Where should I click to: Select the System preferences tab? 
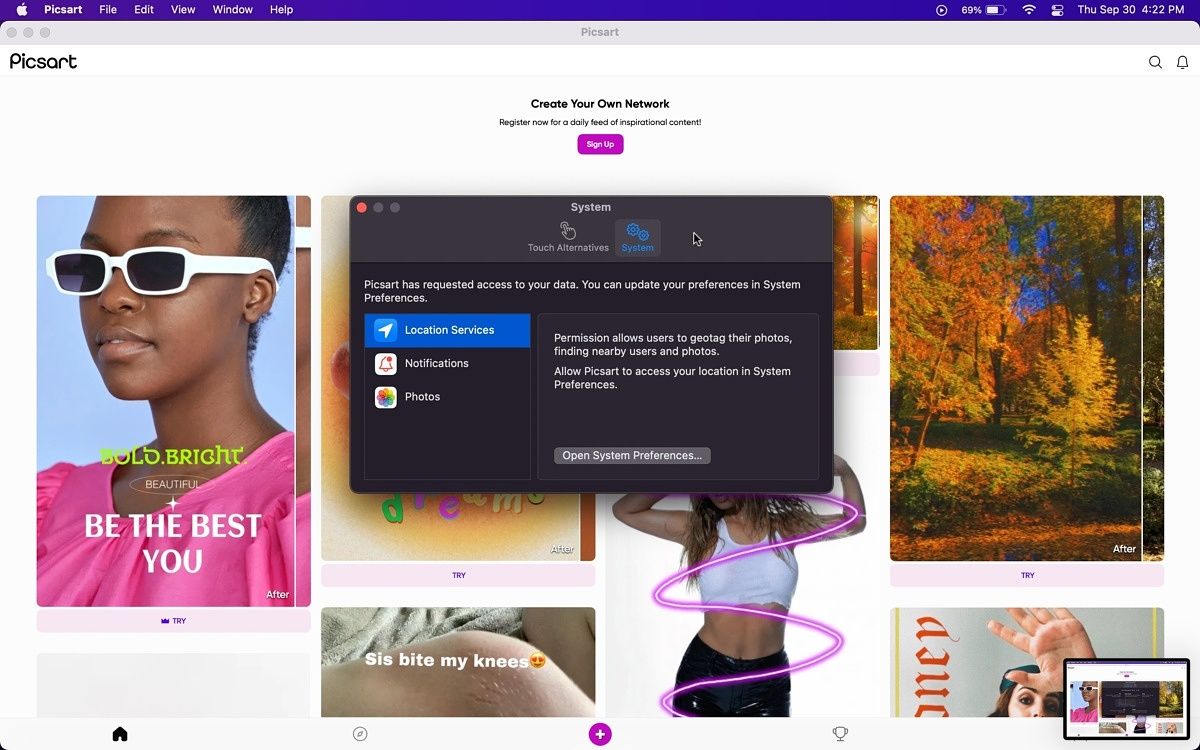(x=637, y=238)
